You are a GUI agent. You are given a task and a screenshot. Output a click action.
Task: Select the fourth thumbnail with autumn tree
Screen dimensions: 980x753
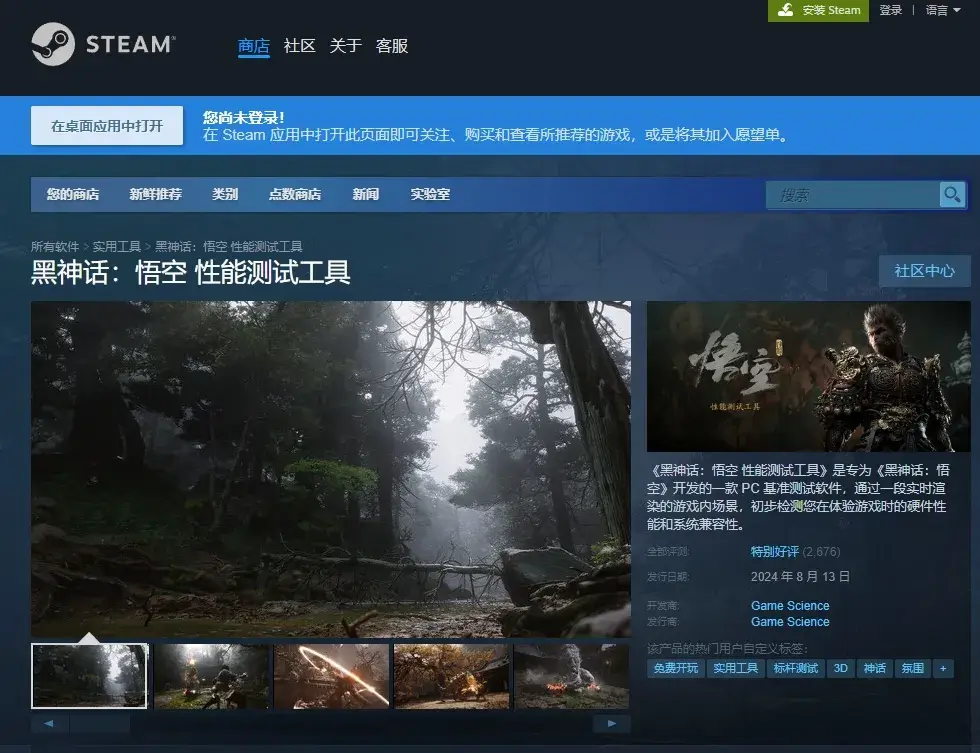451,676
